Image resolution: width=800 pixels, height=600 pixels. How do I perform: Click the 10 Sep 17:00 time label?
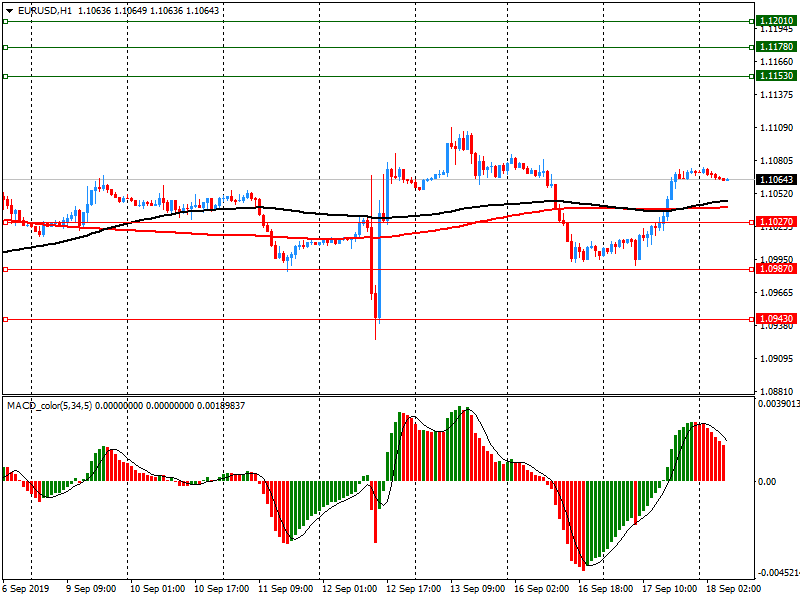(x=222, y=589)
